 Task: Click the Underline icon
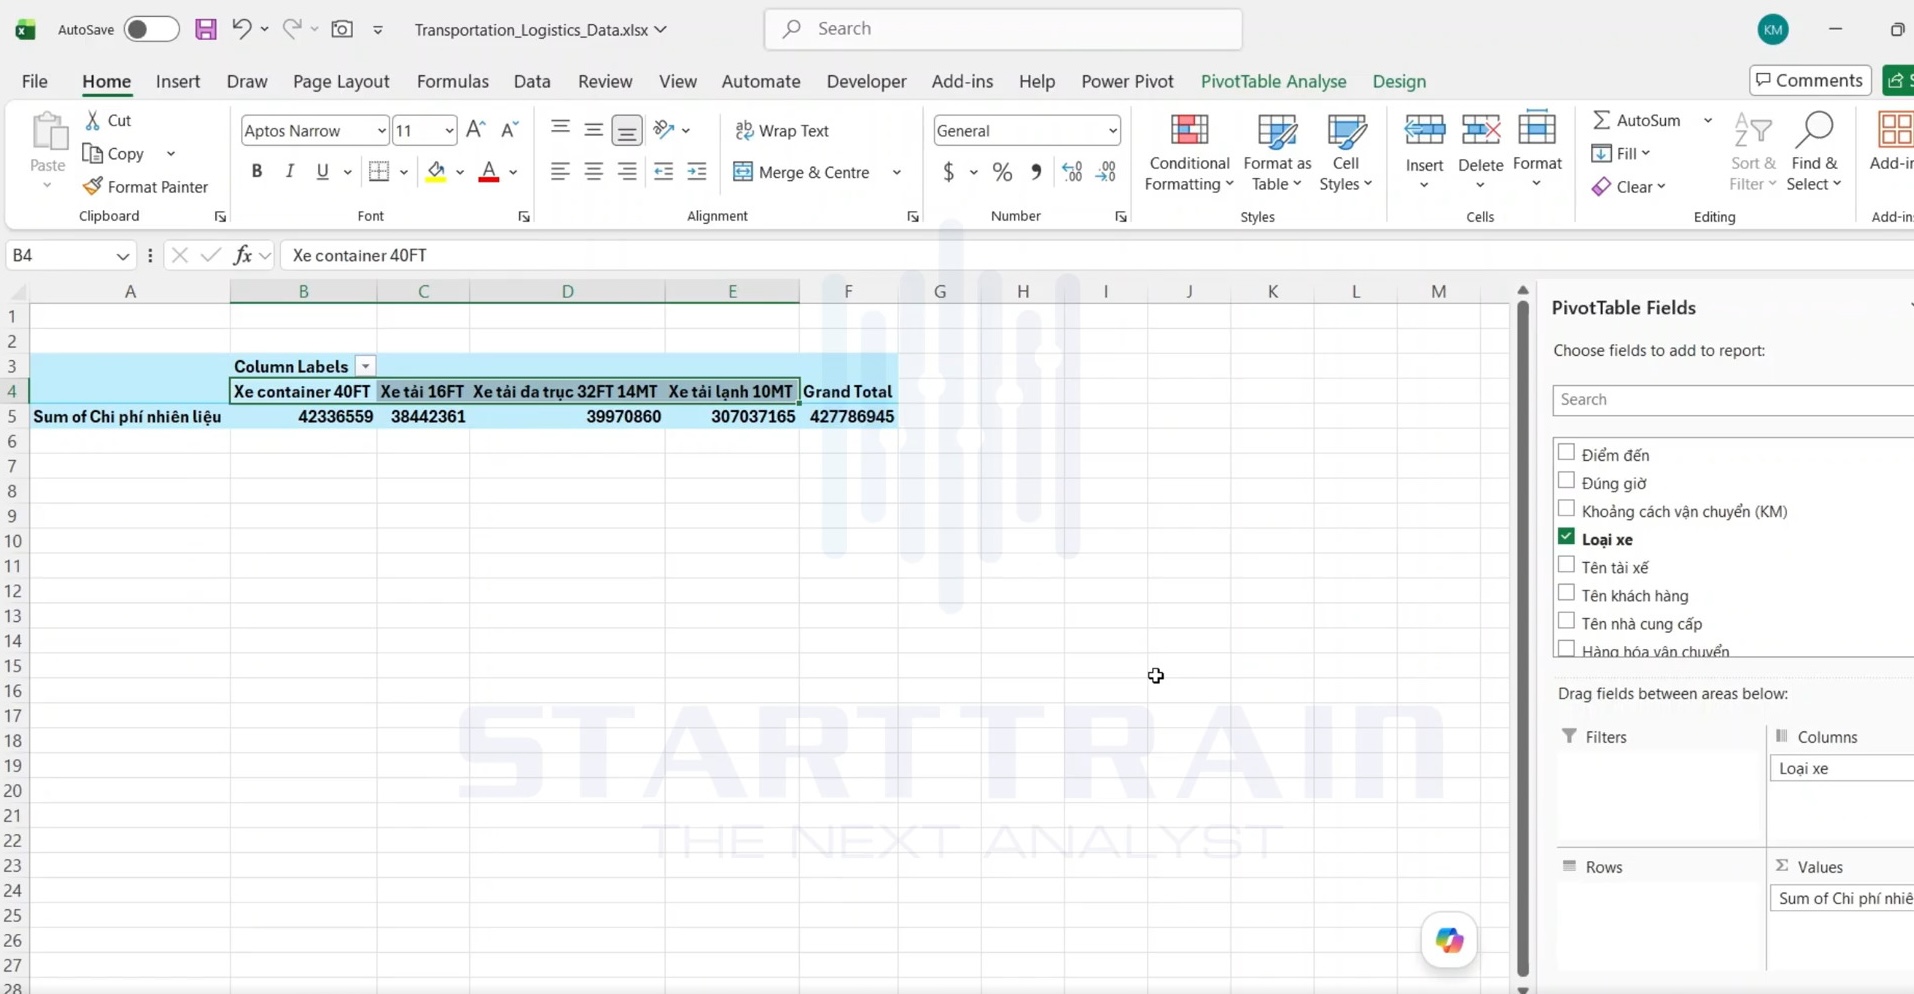click(322, 172)
